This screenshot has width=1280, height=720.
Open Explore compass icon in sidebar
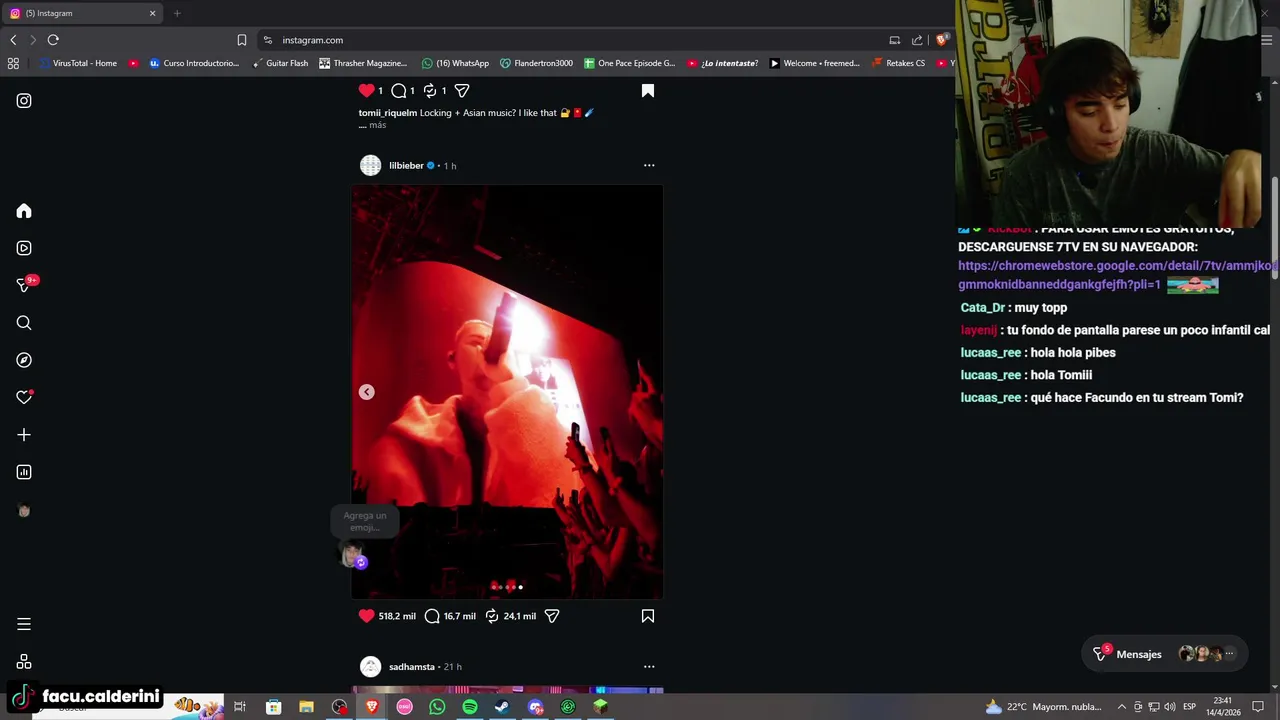[x=24, y=360]
